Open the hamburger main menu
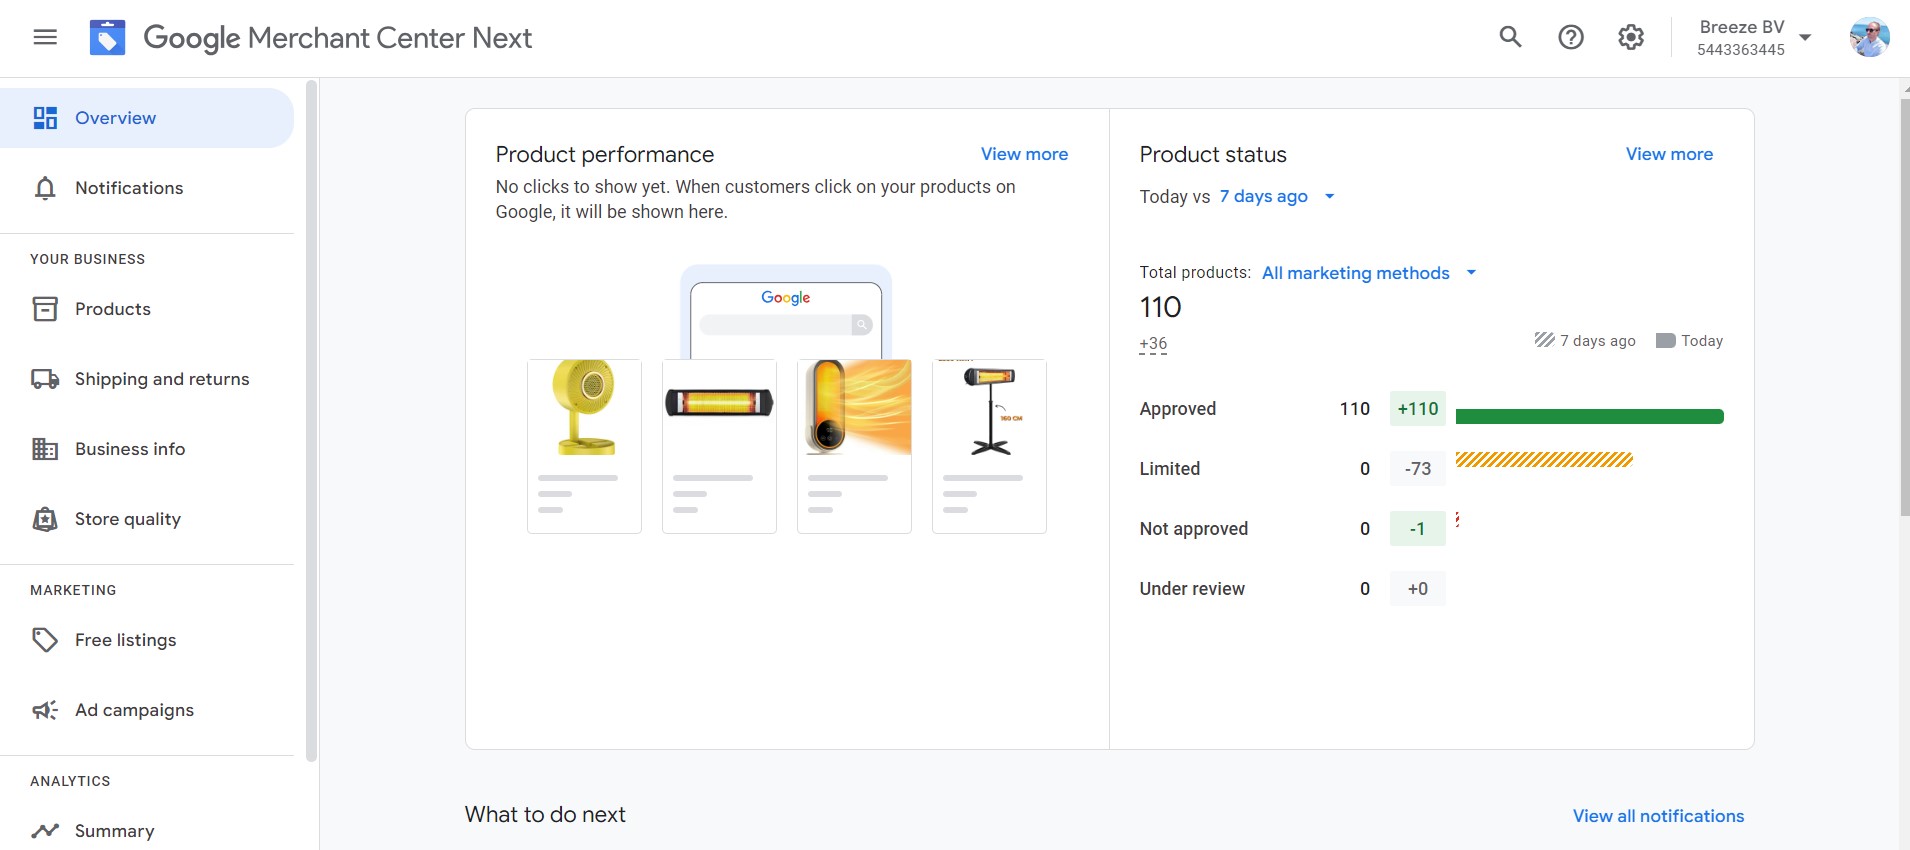Viewport: 1910px width, 850px height. [45, 38]
